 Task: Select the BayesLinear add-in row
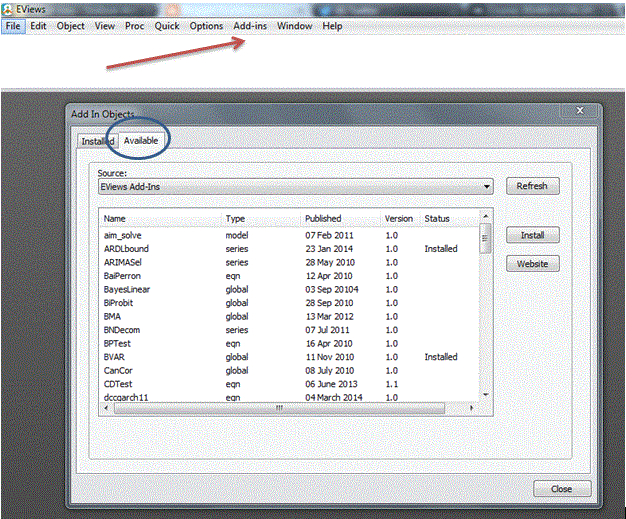click(x=289, y=289)
